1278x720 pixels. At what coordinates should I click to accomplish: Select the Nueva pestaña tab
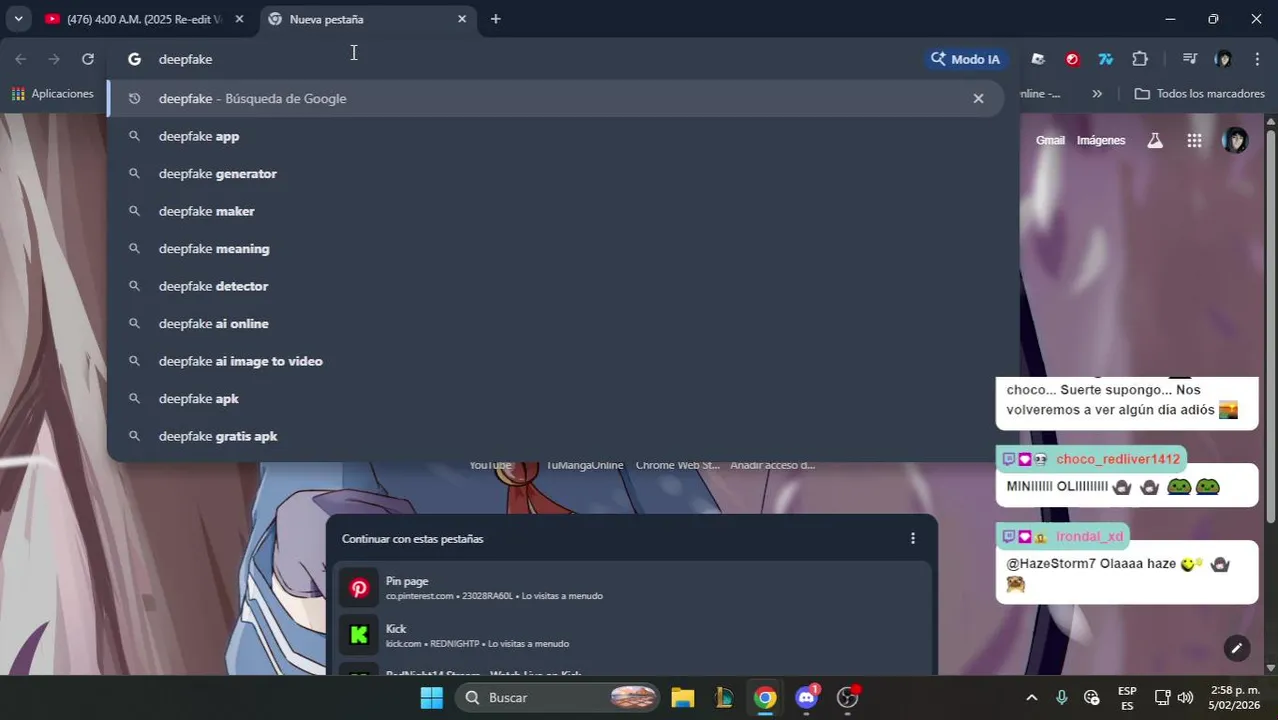click(x=368, y=19)
